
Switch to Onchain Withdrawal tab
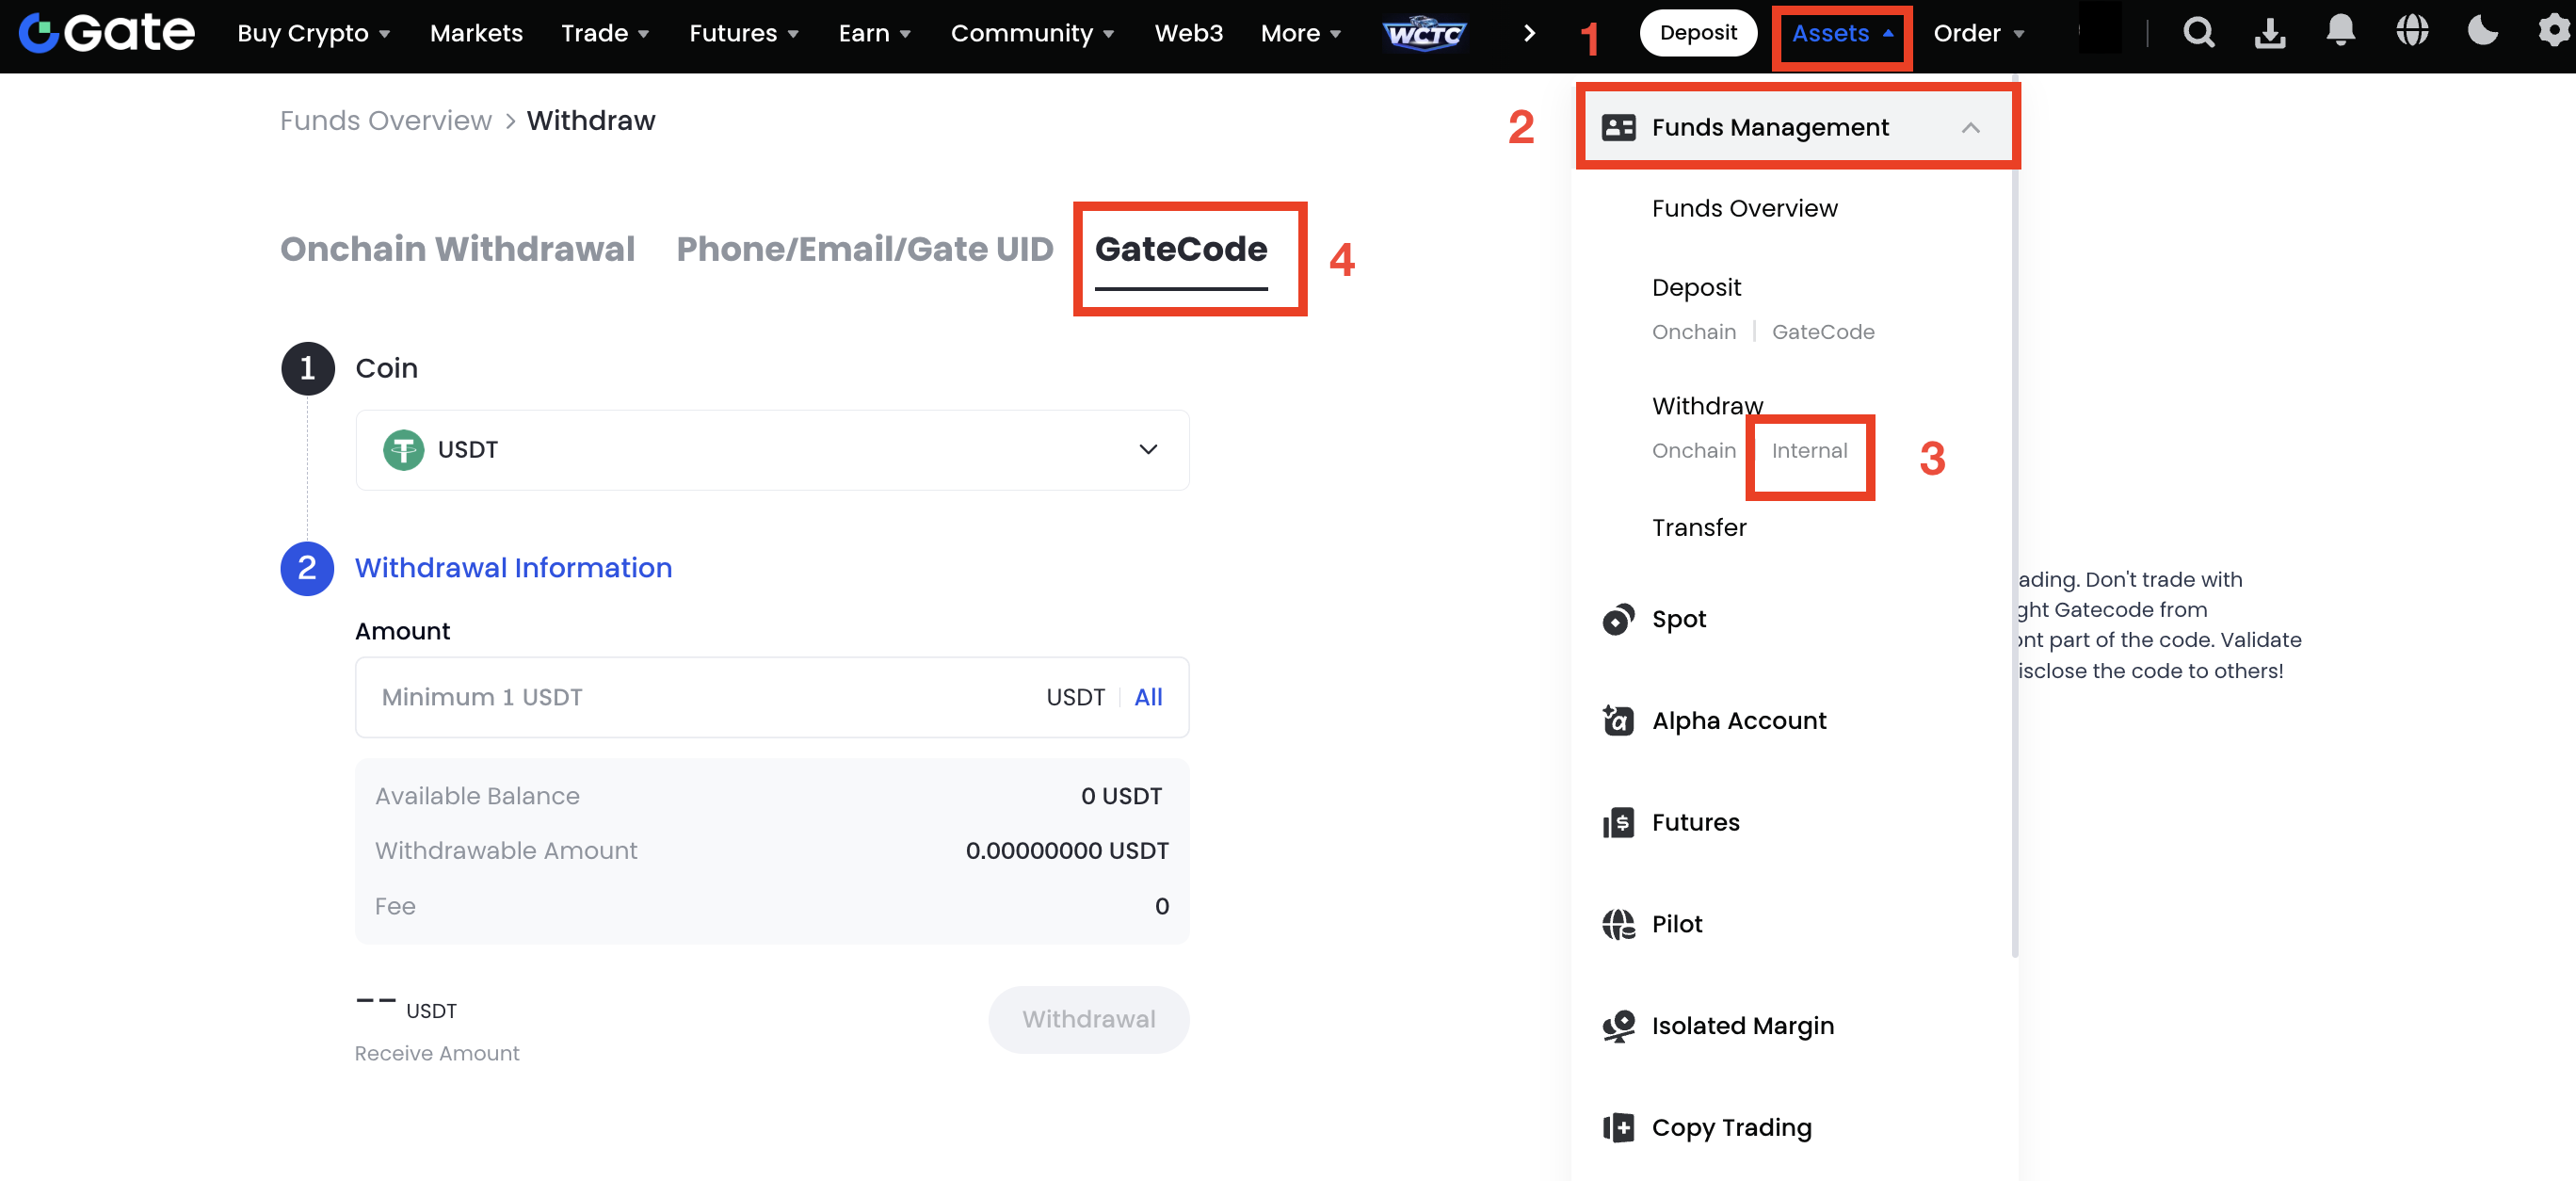[x=457, y=249]
